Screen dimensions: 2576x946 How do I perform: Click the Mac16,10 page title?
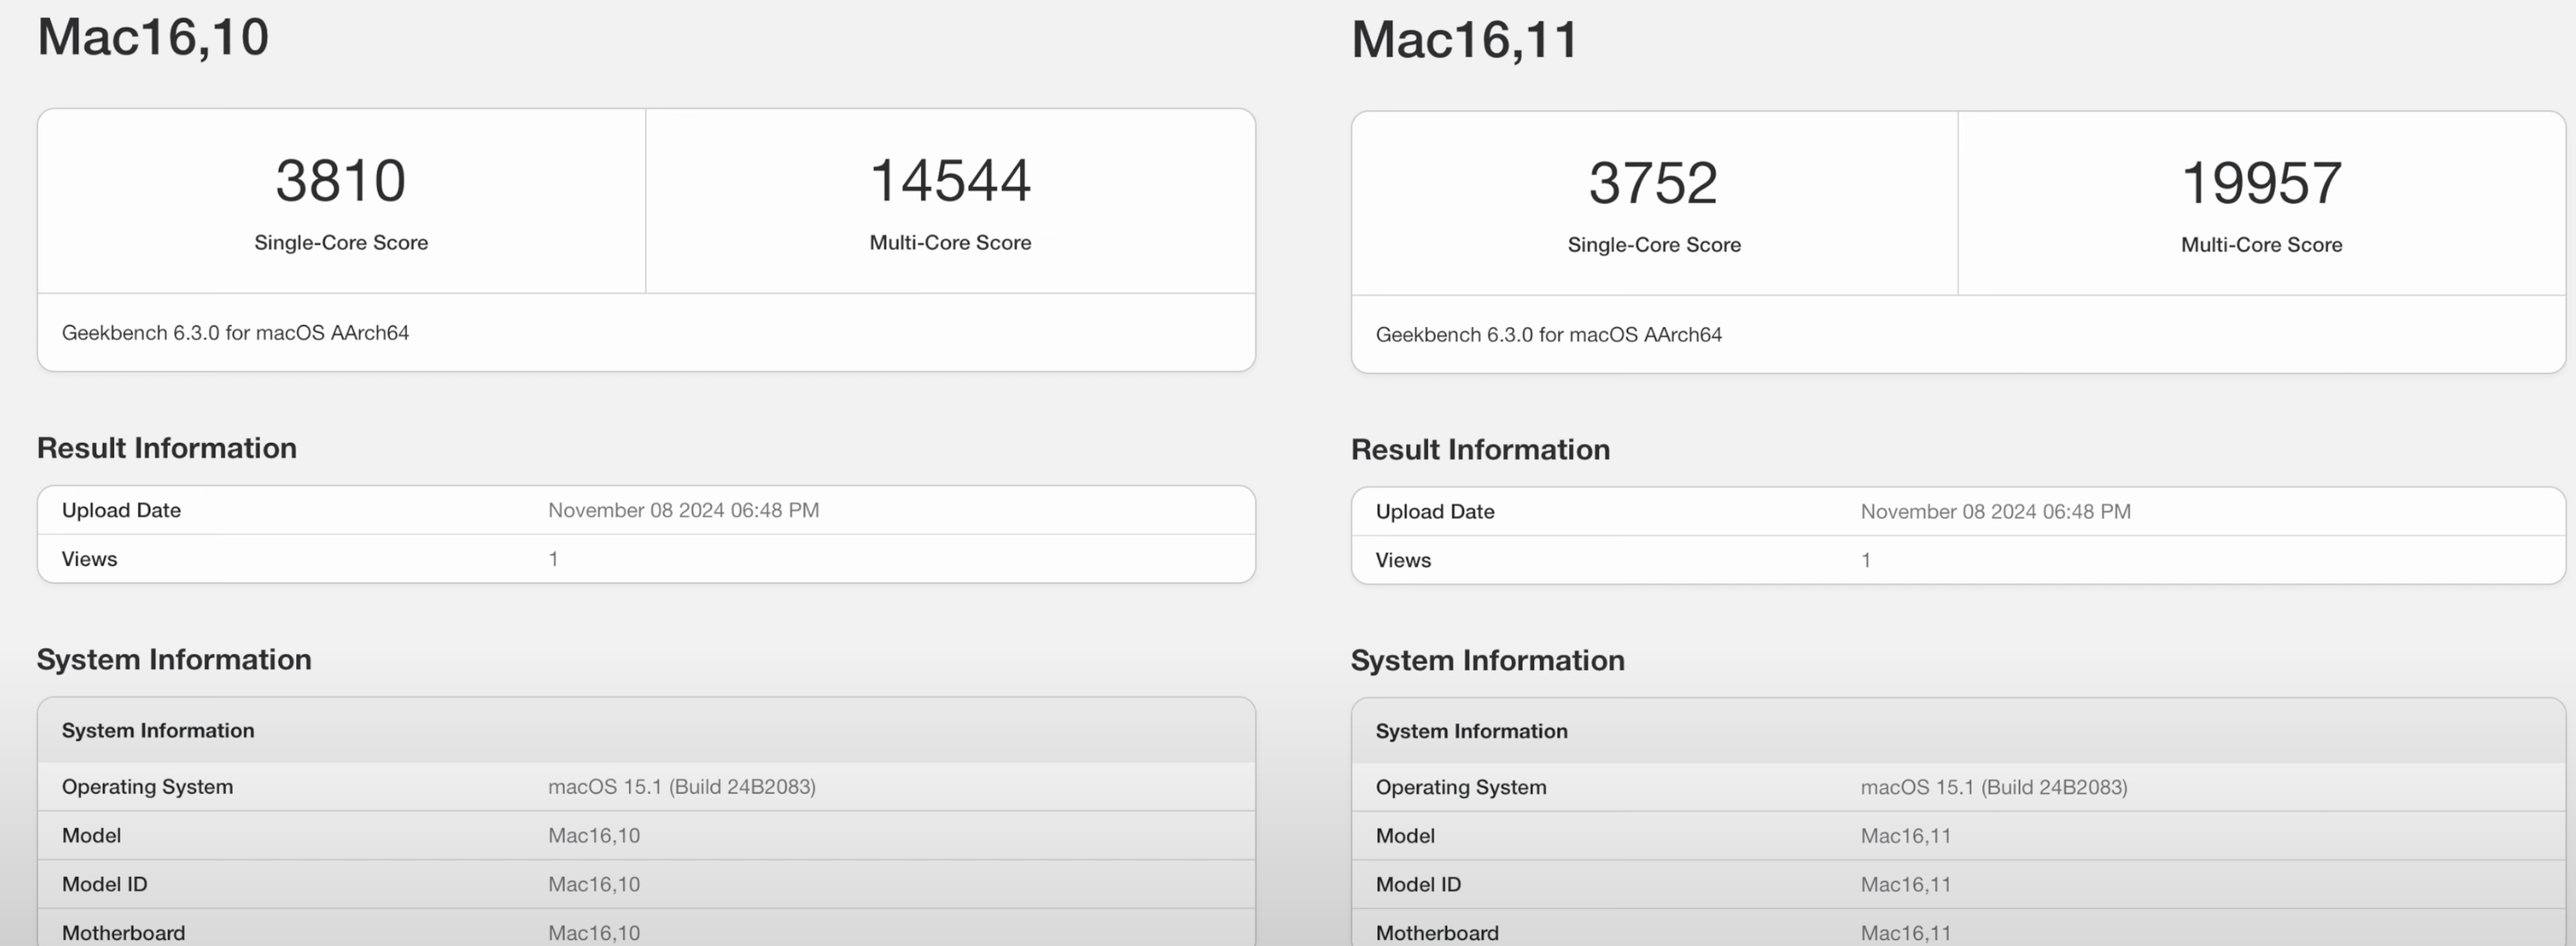(153, 37)
